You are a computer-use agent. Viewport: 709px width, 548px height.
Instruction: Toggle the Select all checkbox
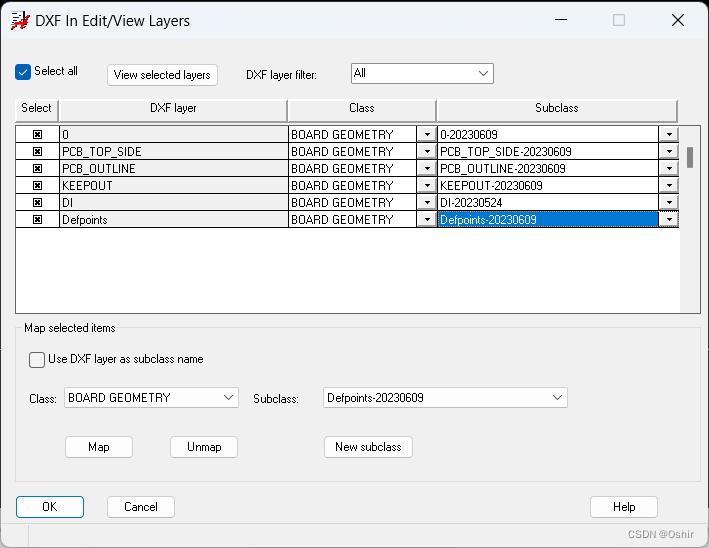coord(24,72)
